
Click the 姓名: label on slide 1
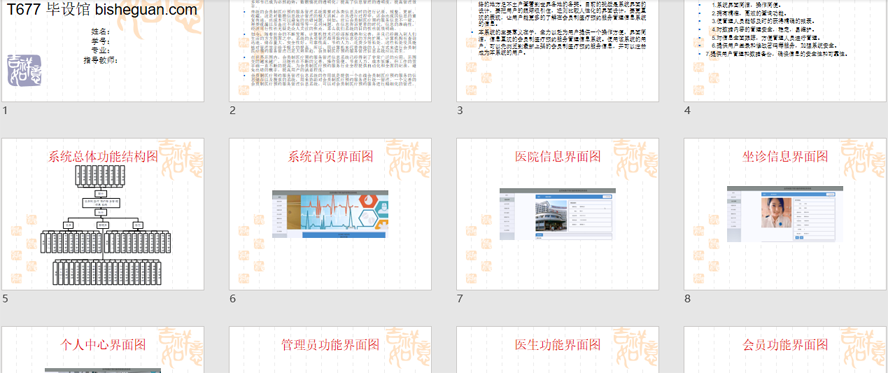[x=100, y=32]
